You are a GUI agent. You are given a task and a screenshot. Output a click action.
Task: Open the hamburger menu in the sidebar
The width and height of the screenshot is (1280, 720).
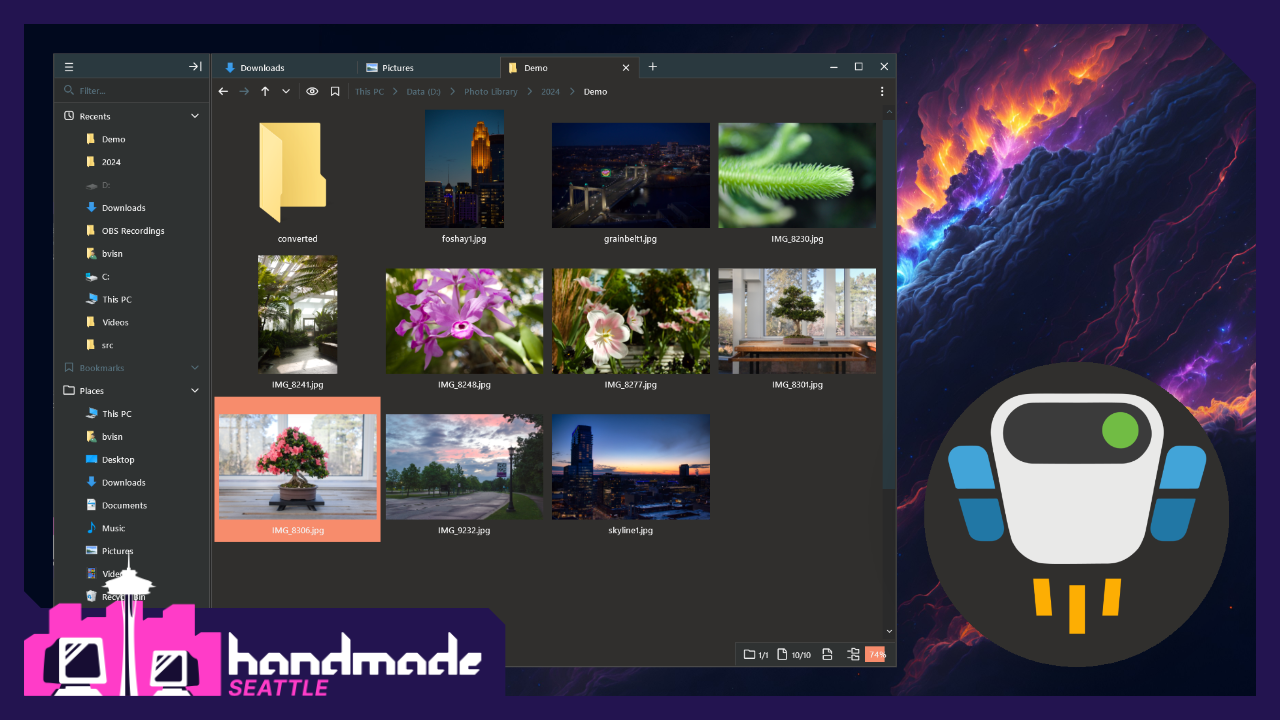point(69,67)
